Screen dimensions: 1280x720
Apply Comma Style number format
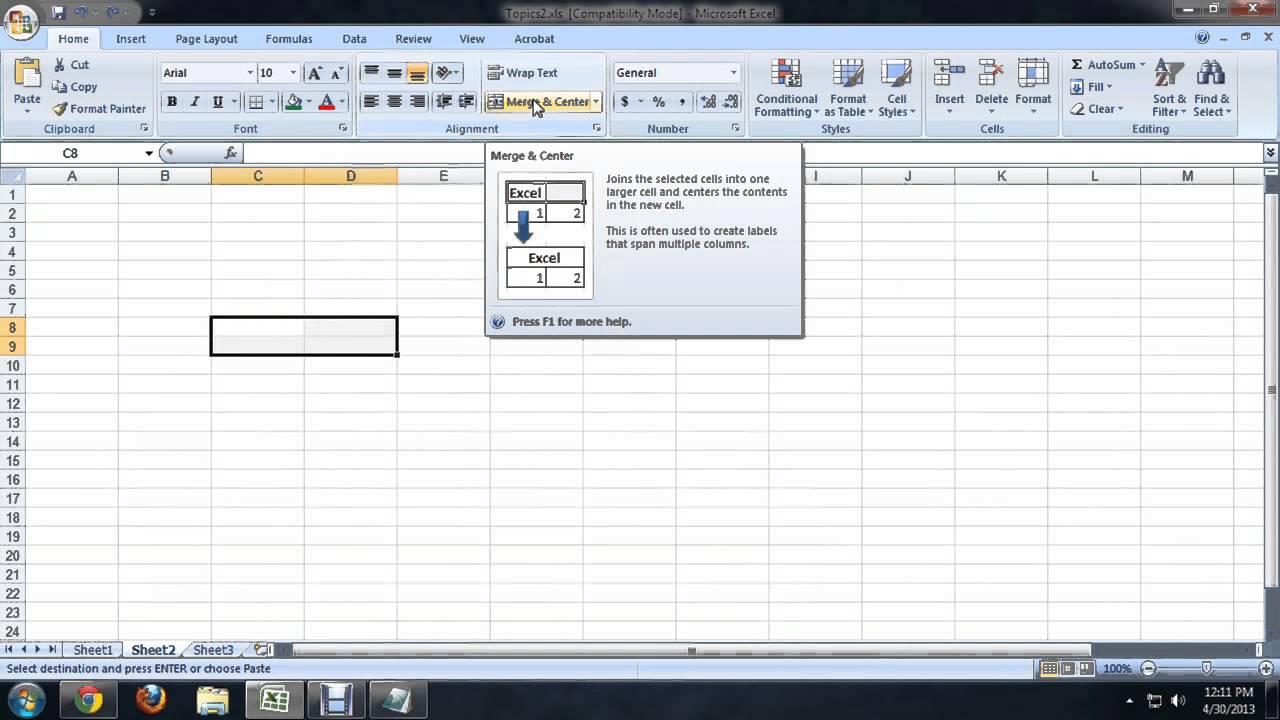682,102
